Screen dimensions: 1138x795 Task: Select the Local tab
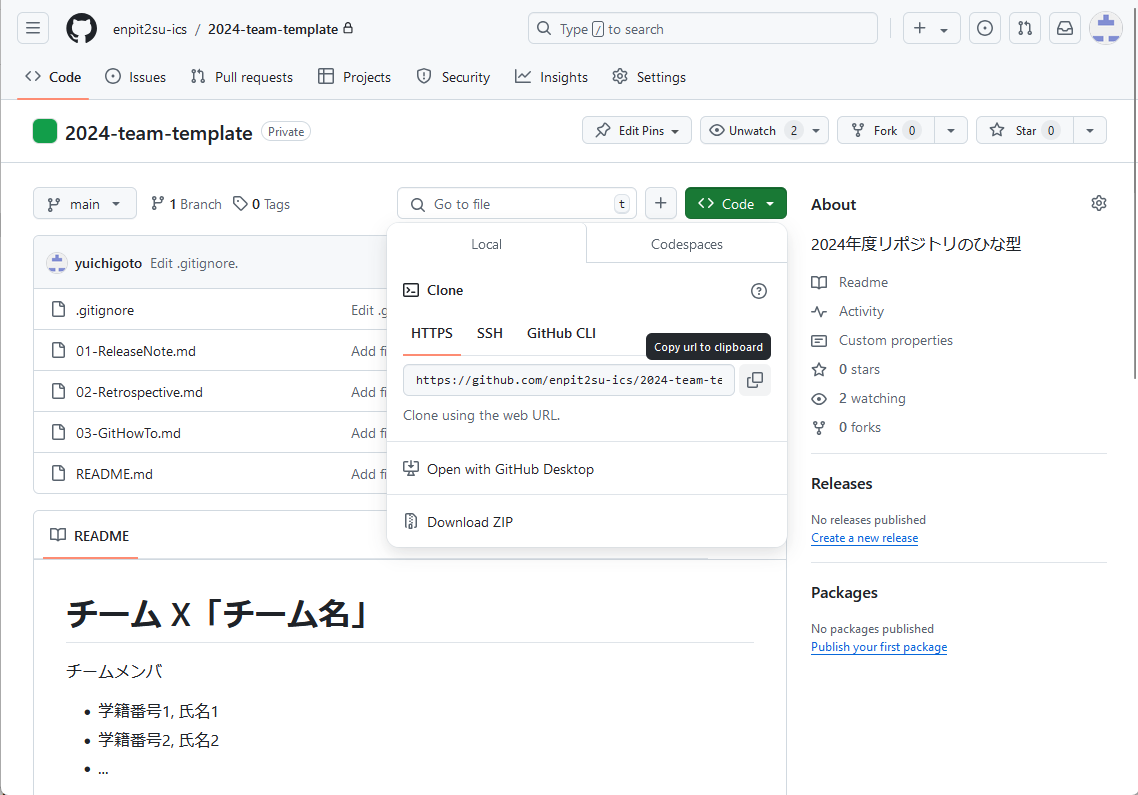pyautogui.click(x=486, y=244)
